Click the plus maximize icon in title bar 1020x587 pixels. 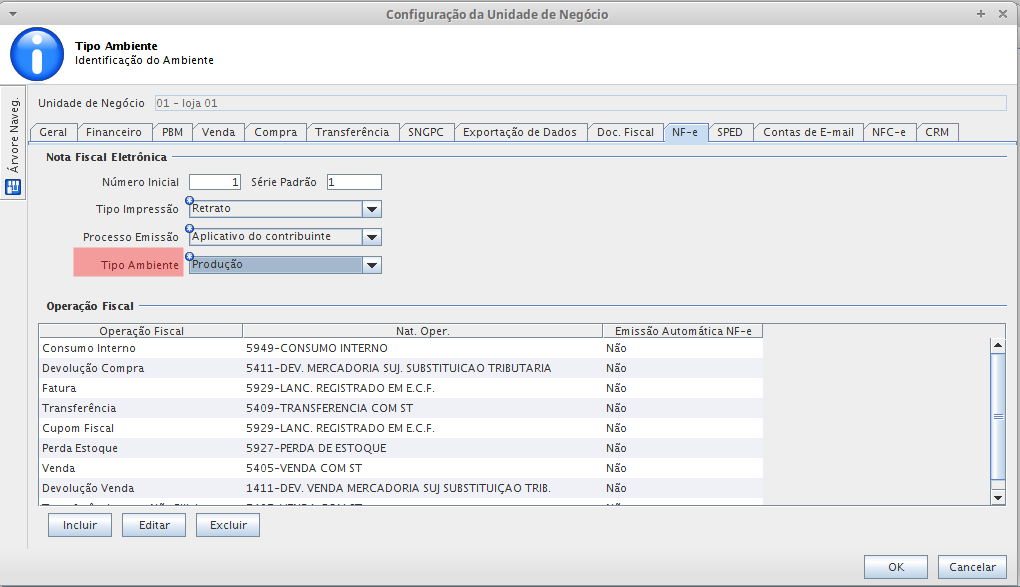click(x=981, y=14)
